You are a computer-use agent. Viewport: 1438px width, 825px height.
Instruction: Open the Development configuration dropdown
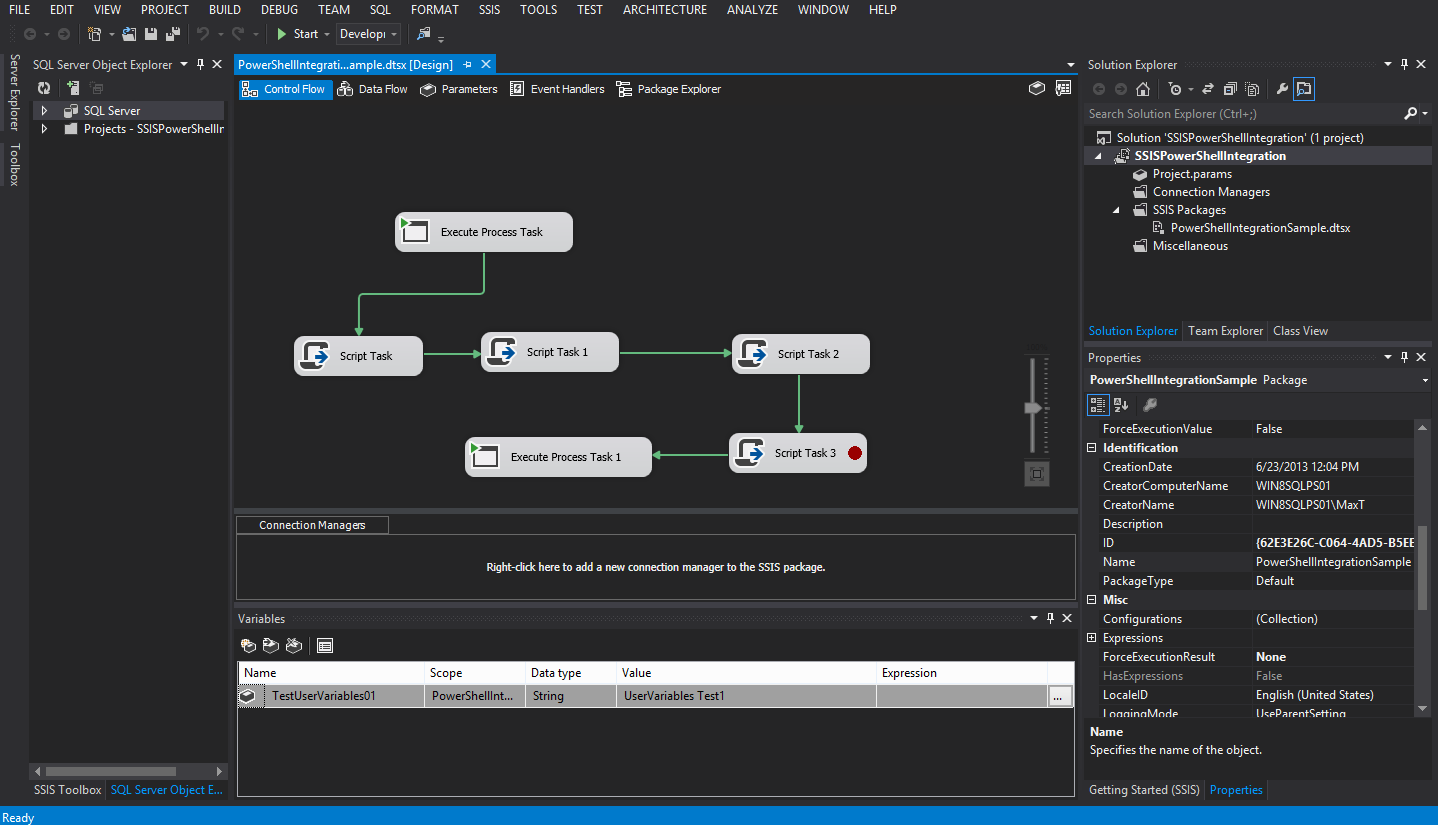click(x=368, y=34)
